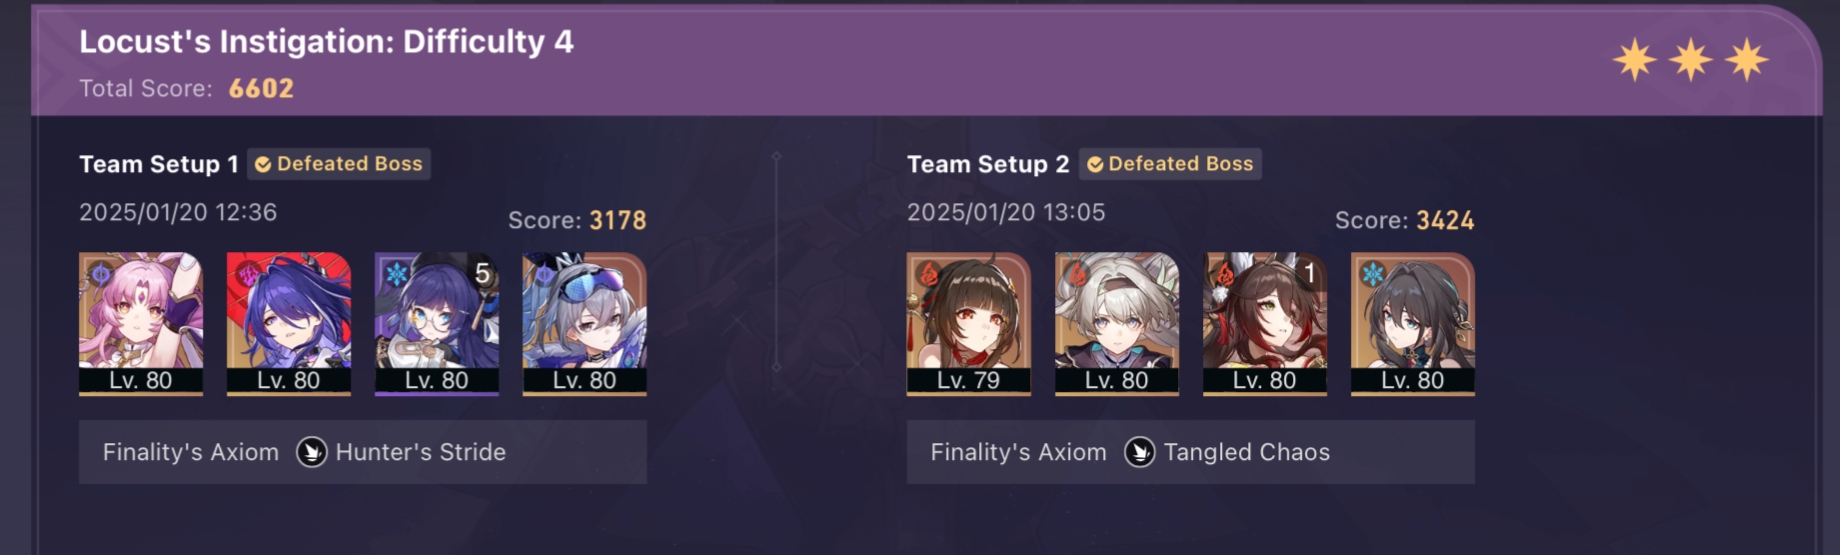Screen dimensions: 1840x555
Task: Click the ice element icon on glasses character
Action: point(397,273)
